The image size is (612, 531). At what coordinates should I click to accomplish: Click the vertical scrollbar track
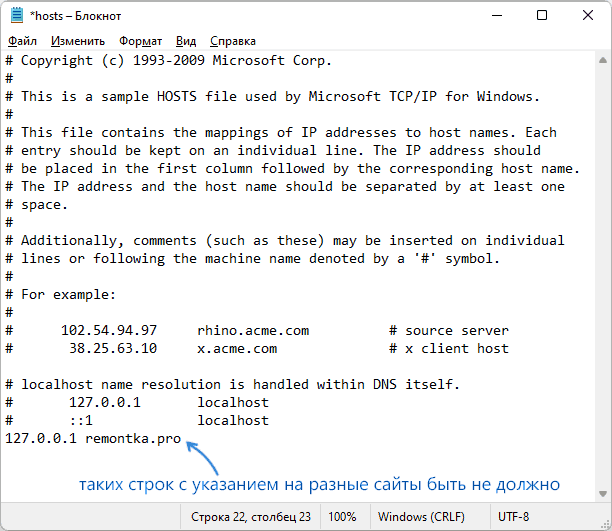click(x=603, y=277)
